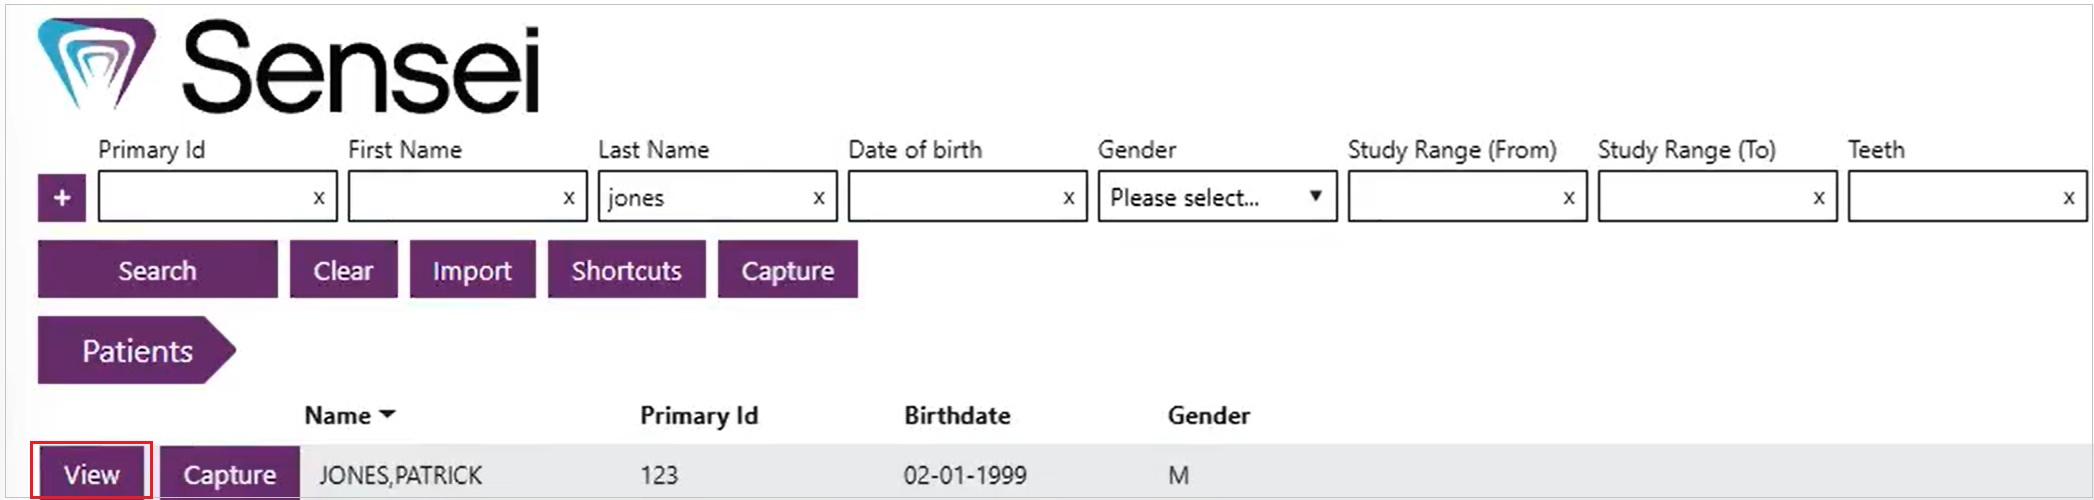Open the Gender dropdown
Screen dimensions: 2094x500
1217,196
